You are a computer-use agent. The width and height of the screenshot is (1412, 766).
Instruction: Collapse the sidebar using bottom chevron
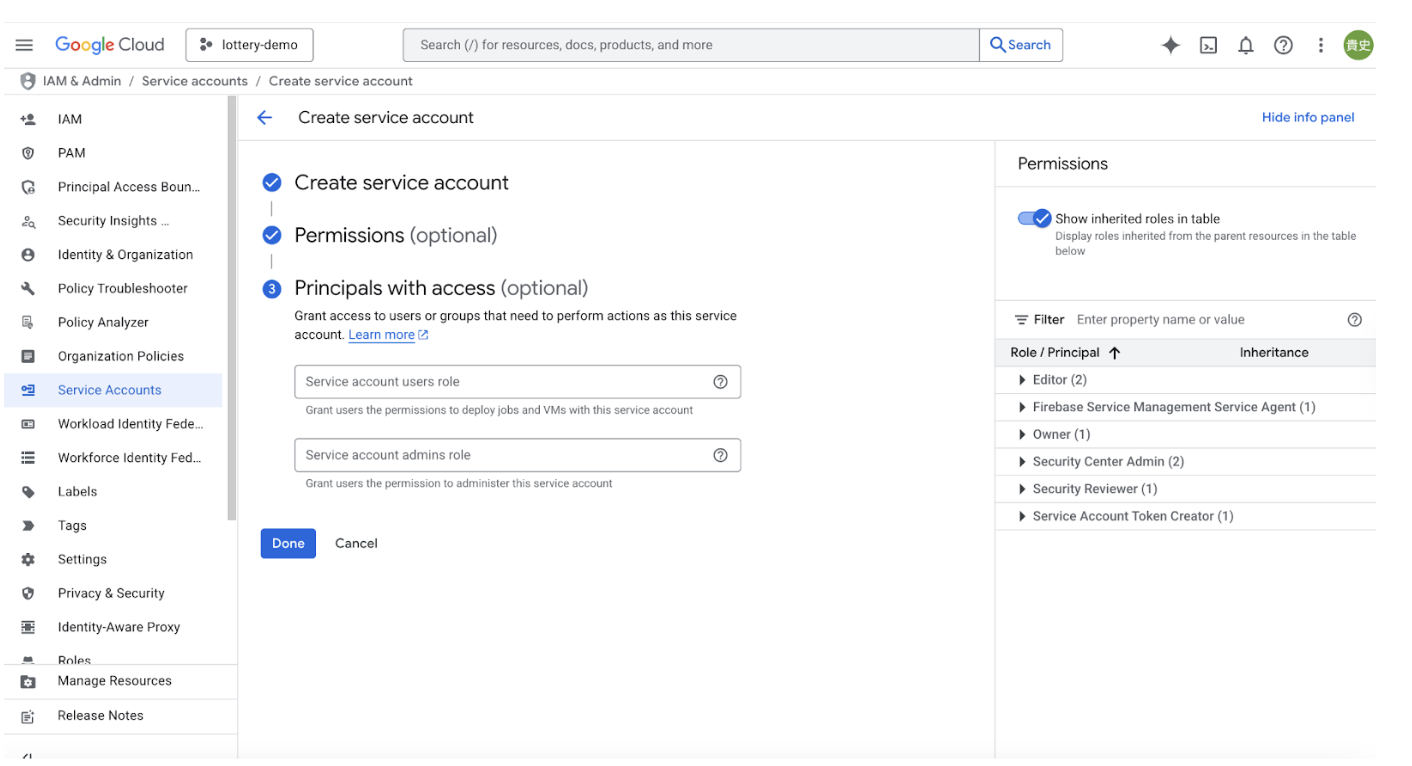pyautogui.click(x=27, y=755)
